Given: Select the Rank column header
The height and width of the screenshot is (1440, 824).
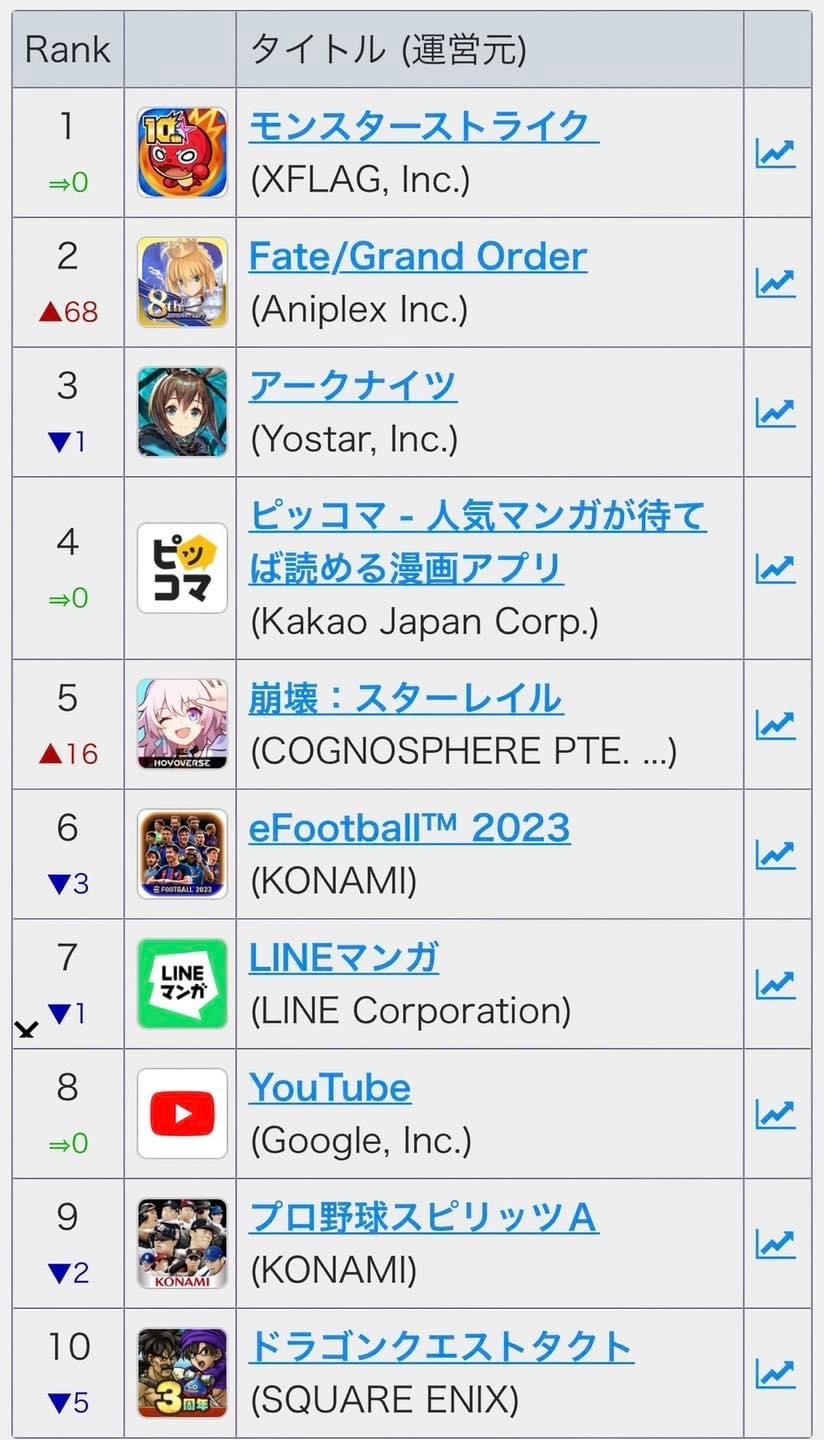Looking at the screenshot, I should (x=68, y=49).
